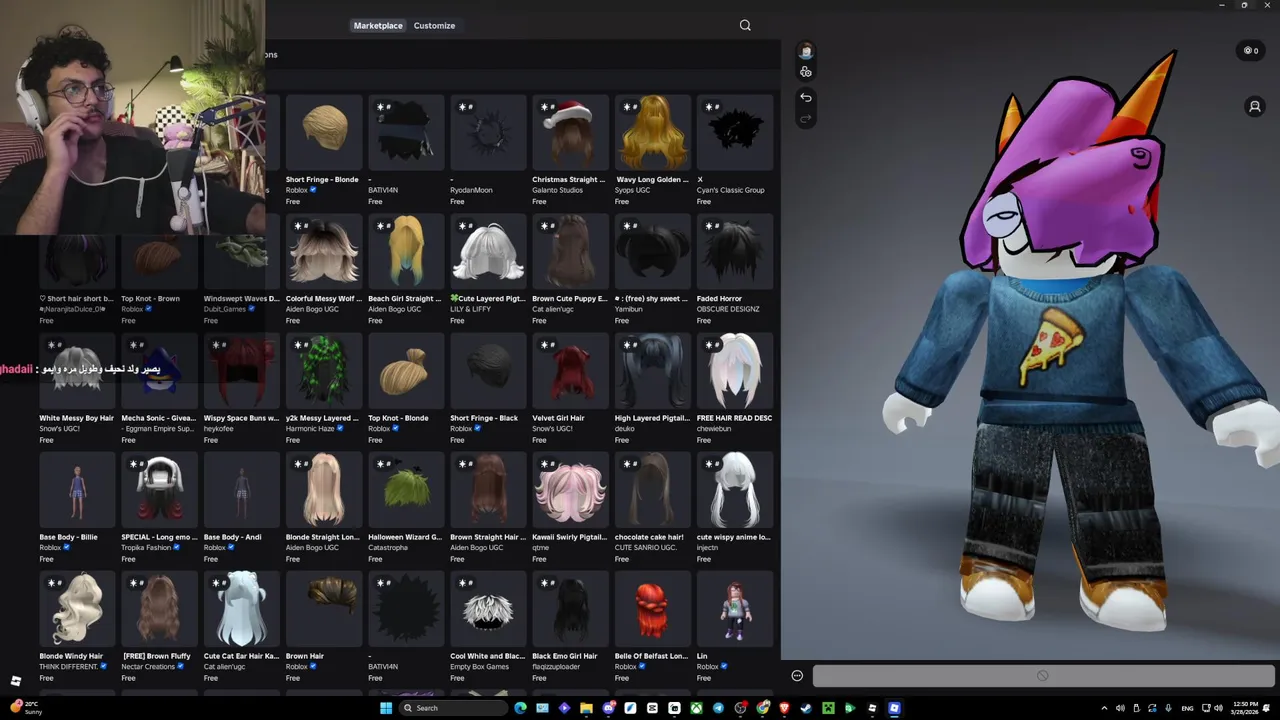The image size is (1280, 720).
Task: Select the Base Body - Billie item
Action: click(x=77, y=490)
